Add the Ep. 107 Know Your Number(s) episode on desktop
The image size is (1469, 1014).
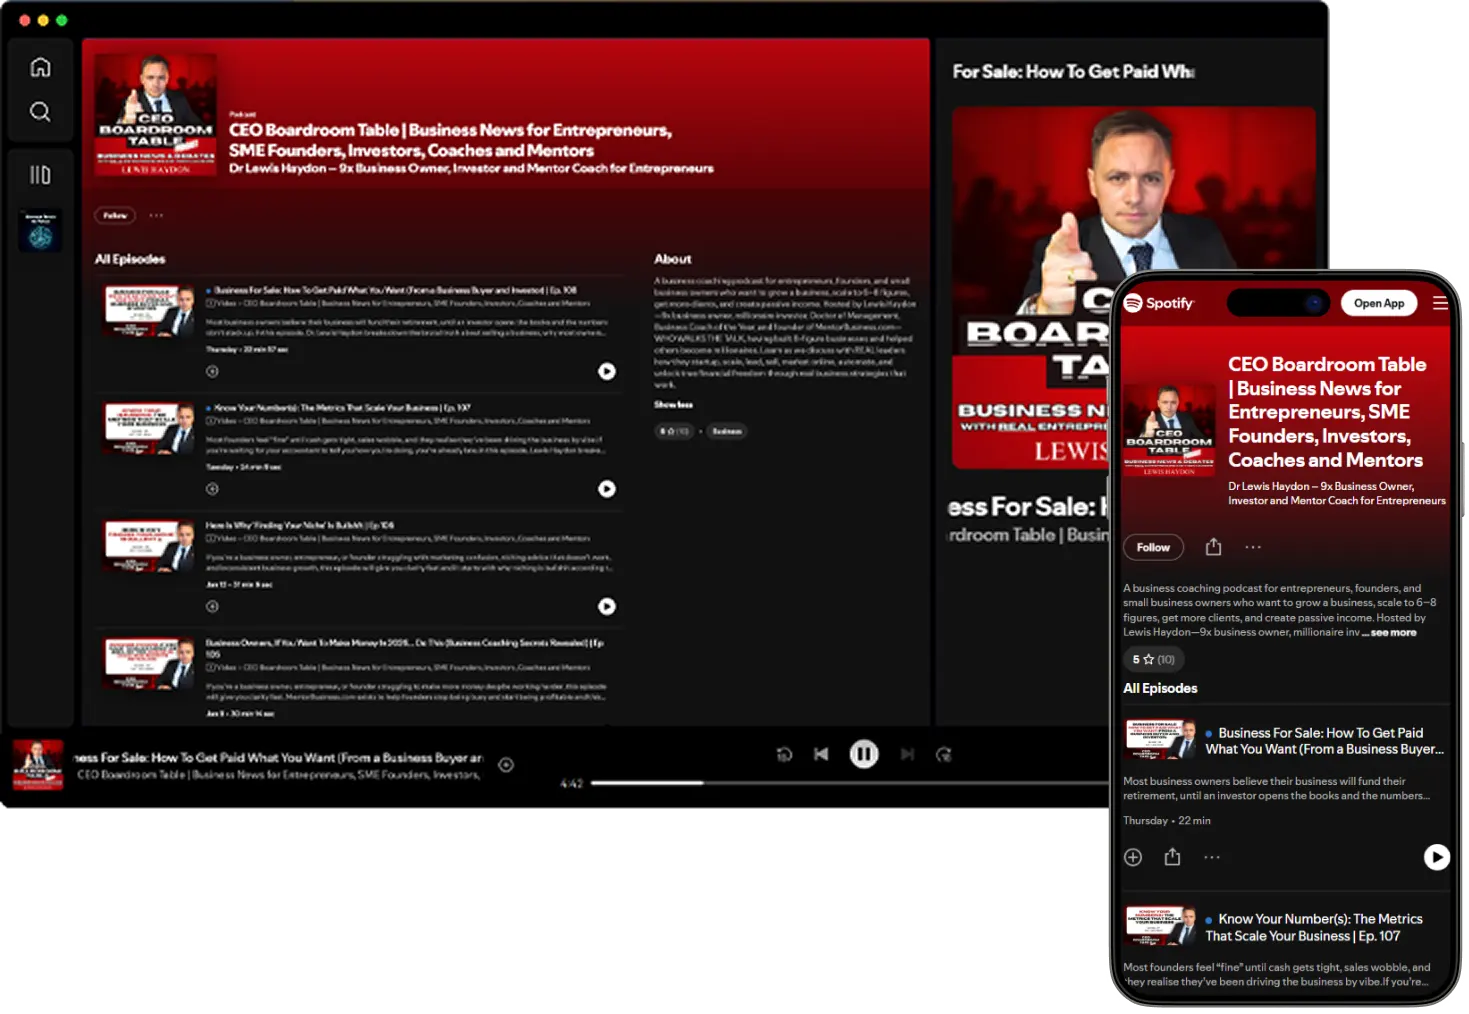coord(212,489)
